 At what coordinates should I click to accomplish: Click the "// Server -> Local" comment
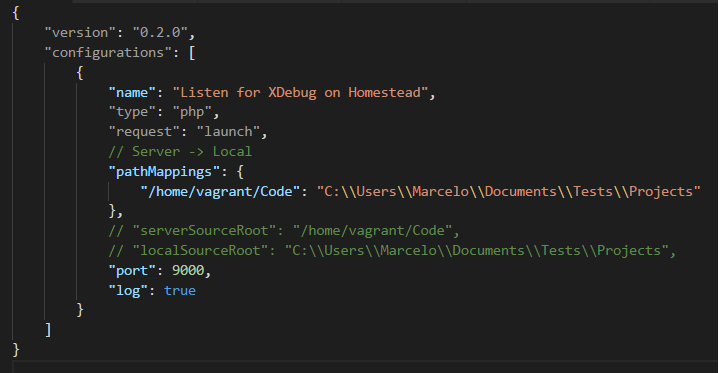point(180,152)
